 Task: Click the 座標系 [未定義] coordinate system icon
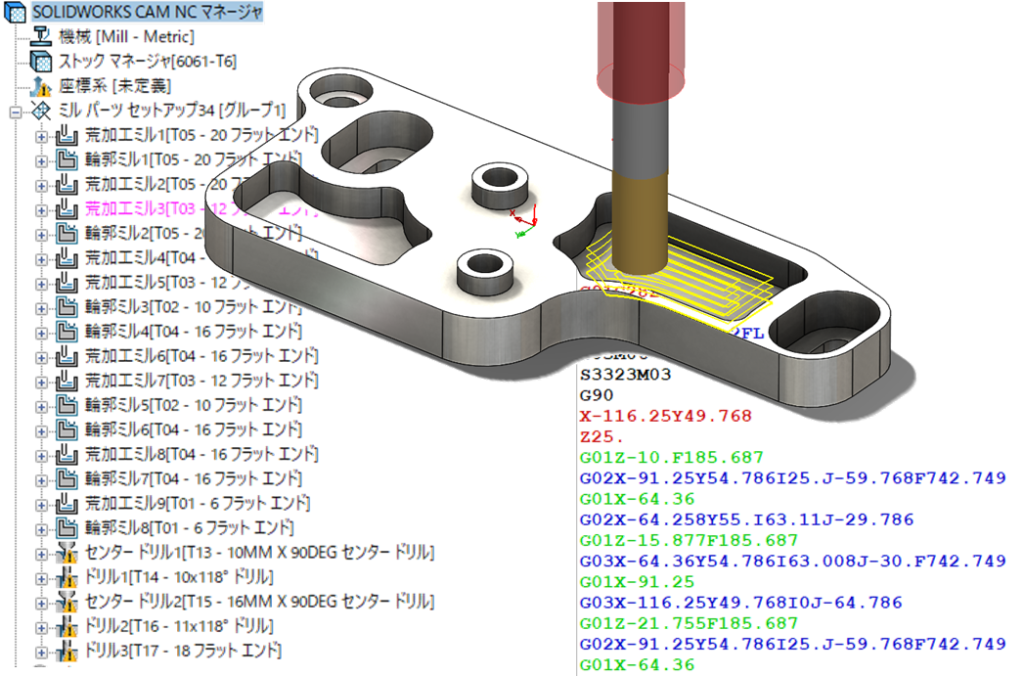[41, 86]
